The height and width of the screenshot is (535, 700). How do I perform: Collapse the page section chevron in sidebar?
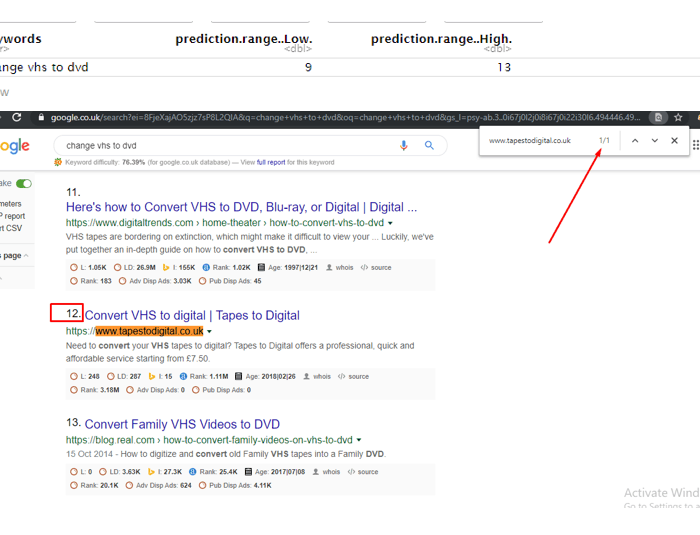coord(26,255)
